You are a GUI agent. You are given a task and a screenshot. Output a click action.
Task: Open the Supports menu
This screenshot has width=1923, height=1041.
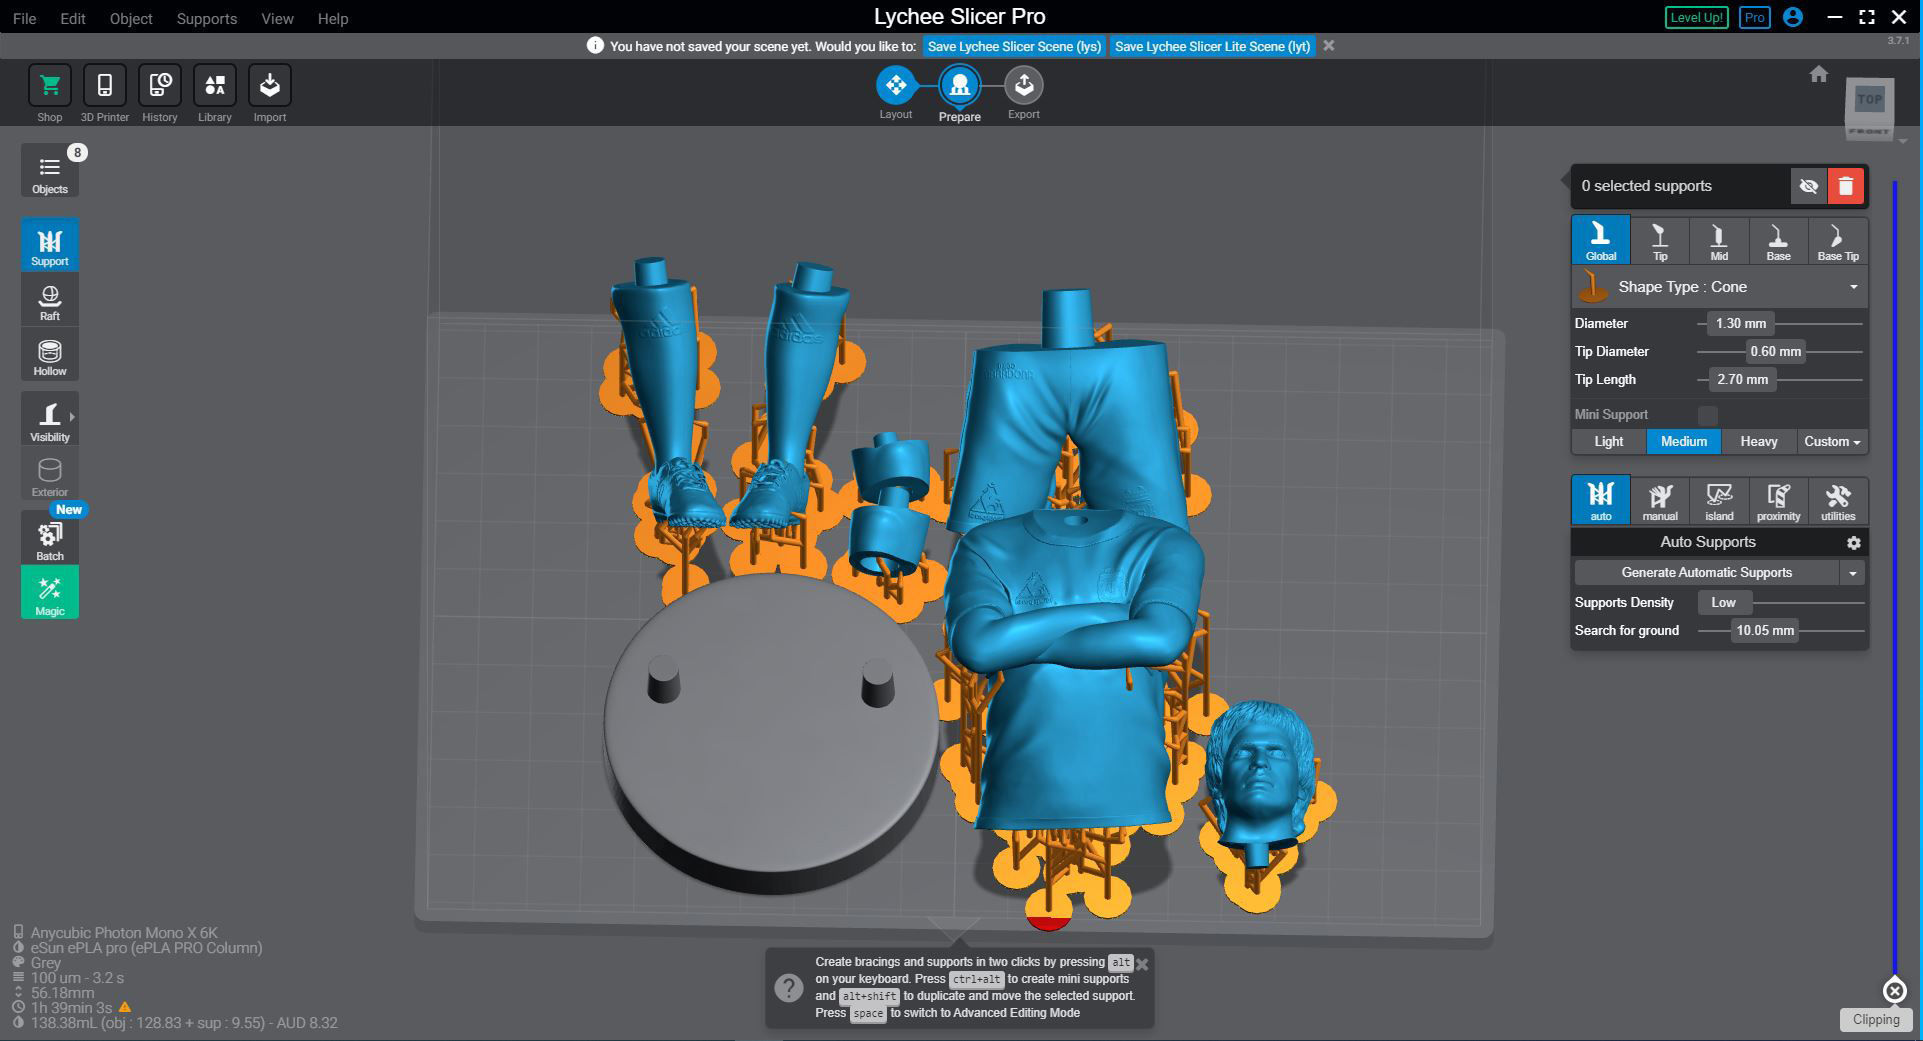tap(207, 19)
